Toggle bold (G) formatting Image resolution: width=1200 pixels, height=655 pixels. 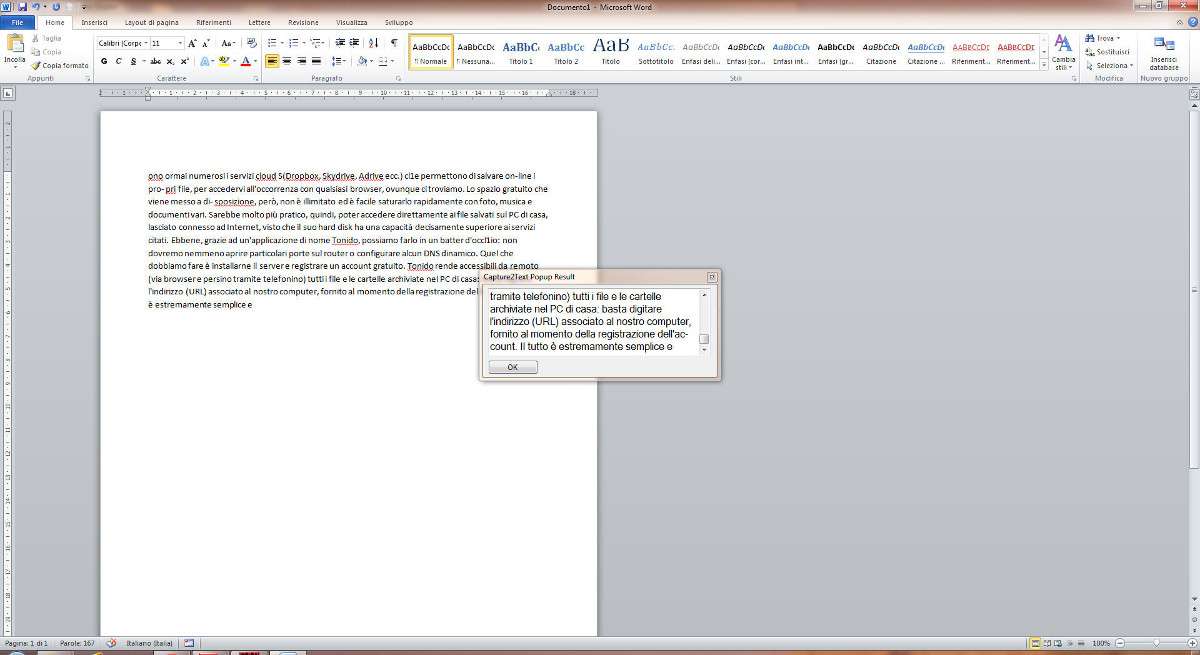pyautogui.click(x=104, y=61)
